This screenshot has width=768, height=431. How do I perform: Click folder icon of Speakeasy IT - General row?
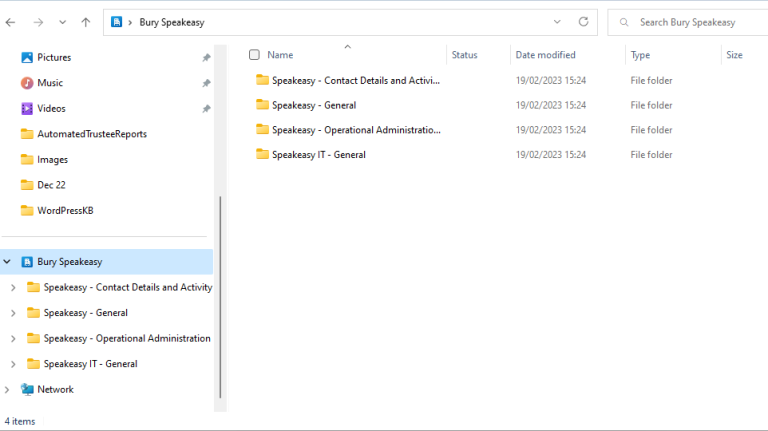[263, 154]
